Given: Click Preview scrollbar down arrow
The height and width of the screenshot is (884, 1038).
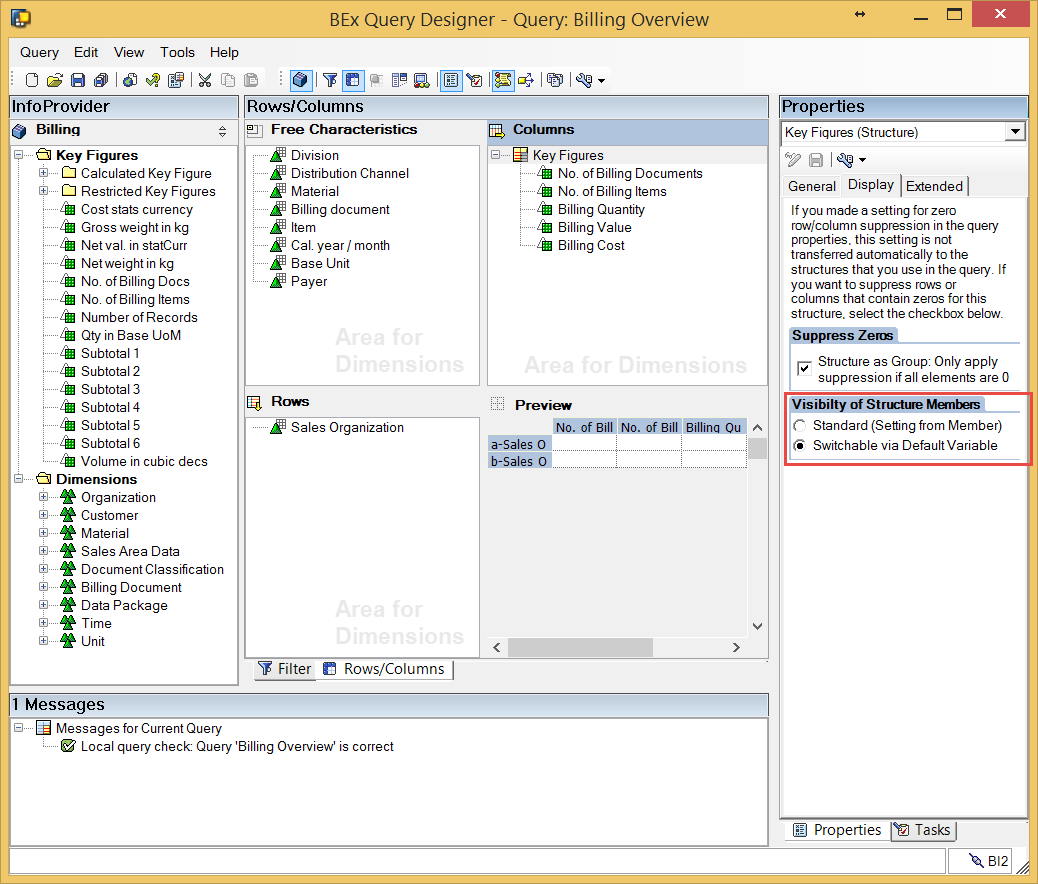Looking at the screenshot, I should coord(758,626).
